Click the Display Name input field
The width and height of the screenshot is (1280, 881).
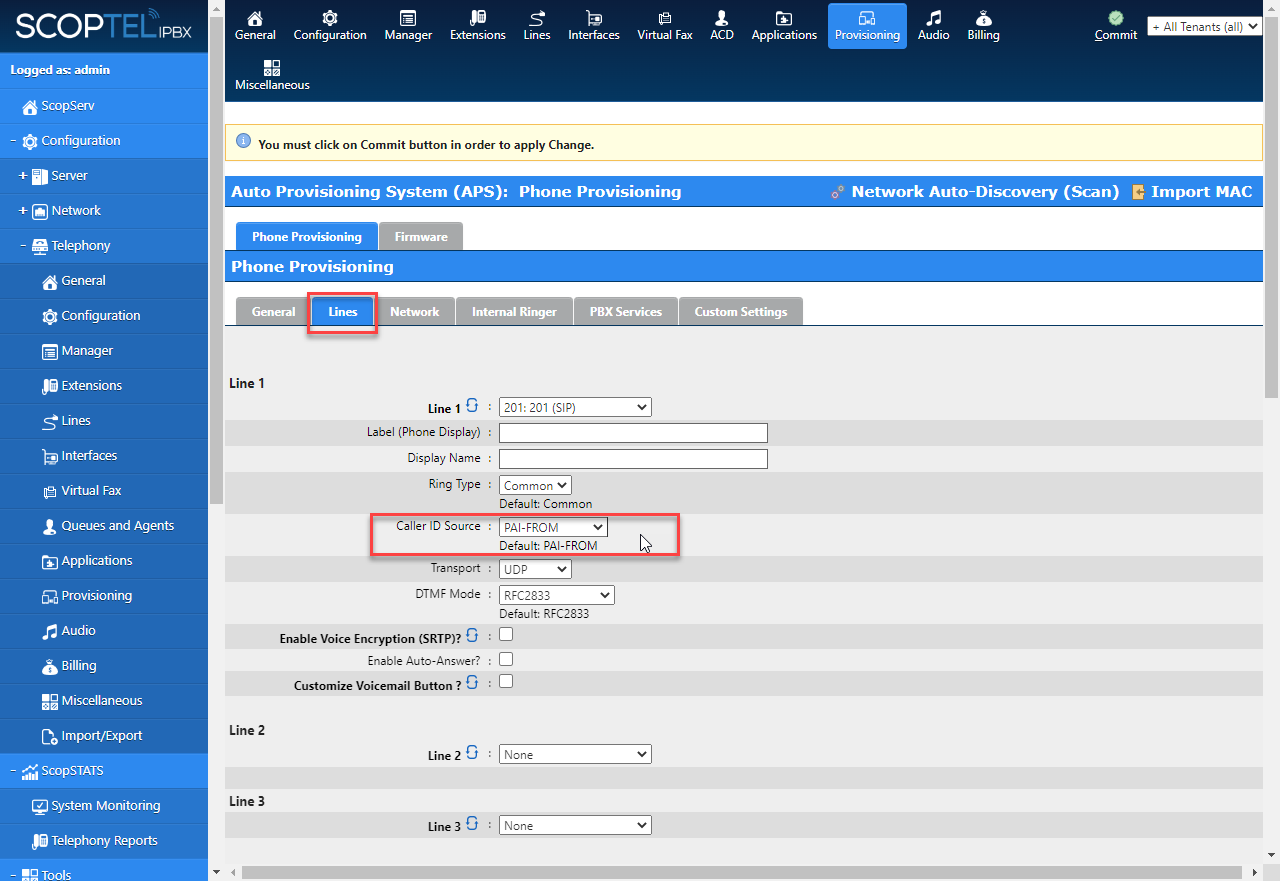coord(633,459)
